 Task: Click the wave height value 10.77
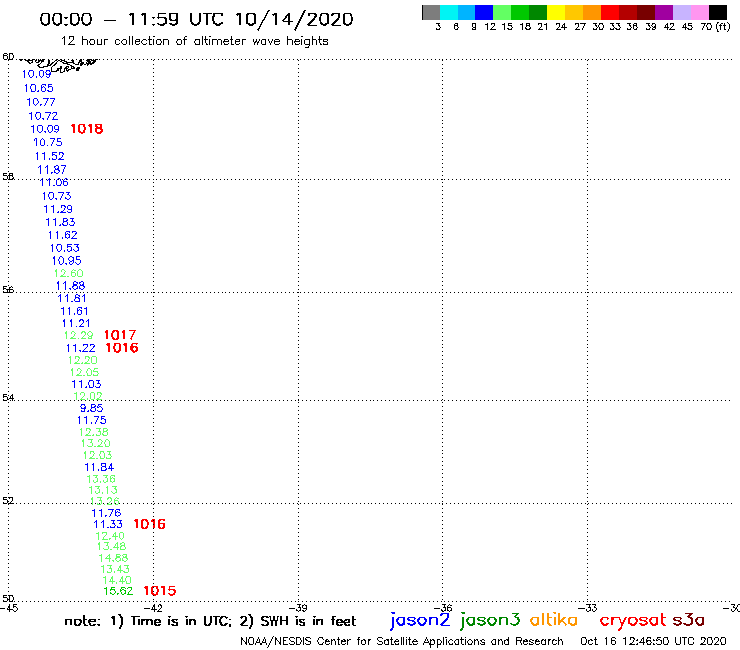tap(41, 102)
